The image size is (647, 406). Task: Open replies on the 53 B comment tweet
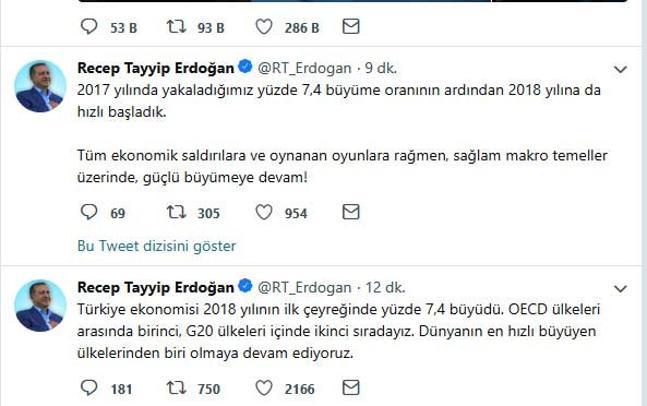click(x=89, y=27)
